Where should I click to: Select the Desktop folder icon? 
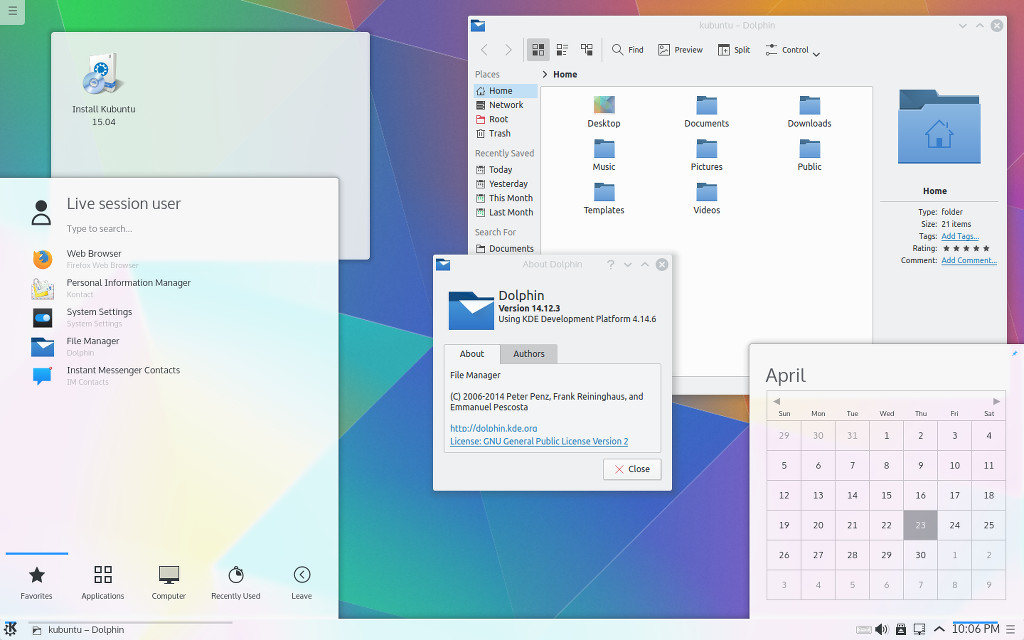tap(603, 105)
